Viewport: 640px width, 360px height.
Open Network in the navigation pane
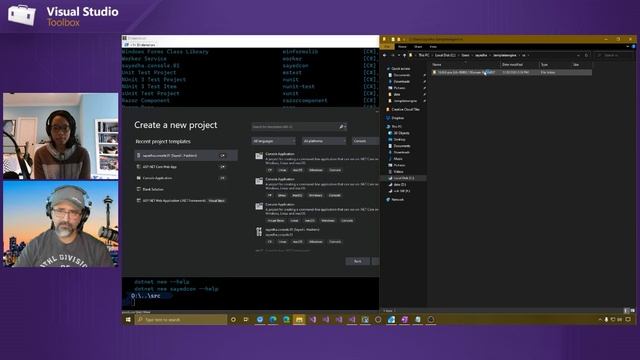pos(397,200)
